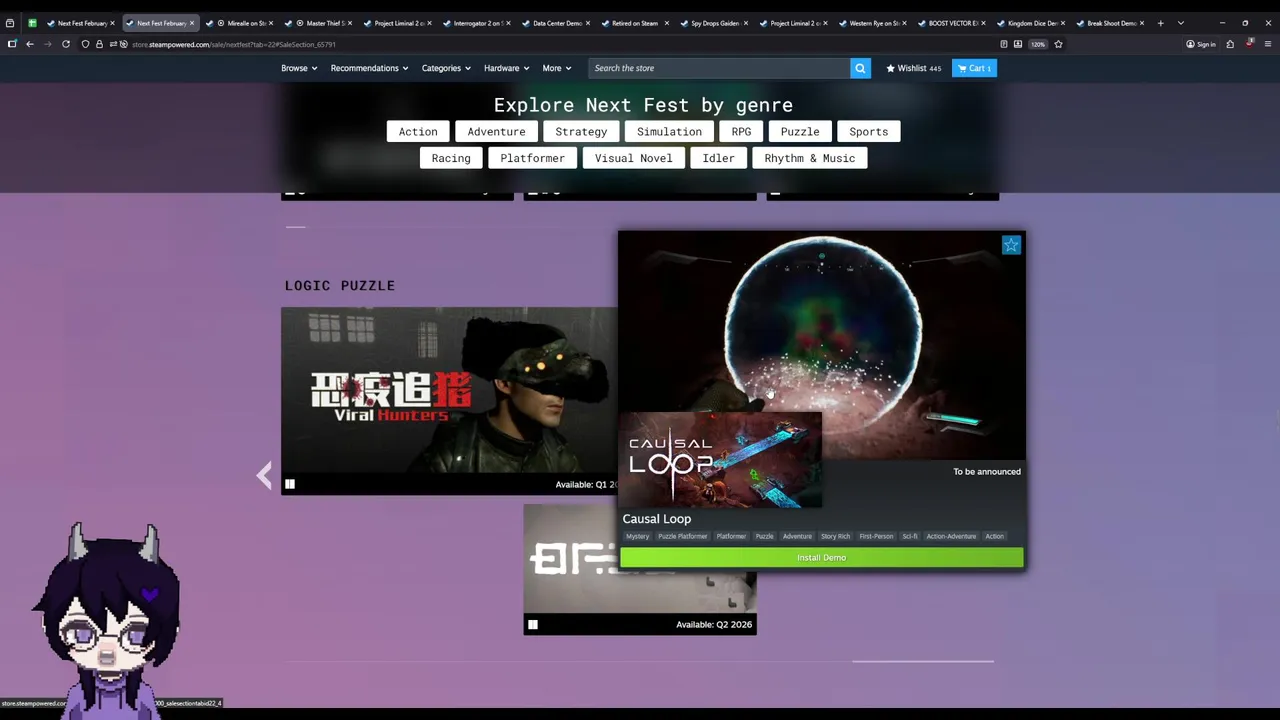Open the Viral Hunters game thumbnail
The width and height of the screenshot is (1280, 720).
click(x=449, y=390)
